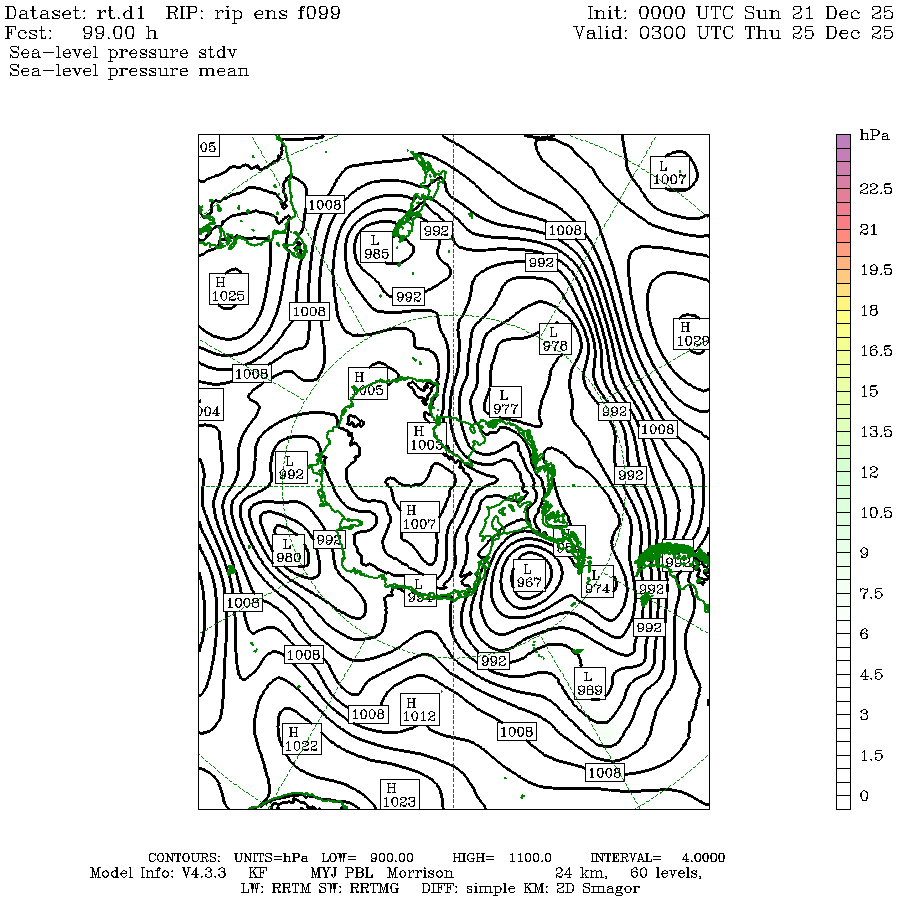Select the 18 colorbar tick label
900x900 pixels.
coord(868,311)
